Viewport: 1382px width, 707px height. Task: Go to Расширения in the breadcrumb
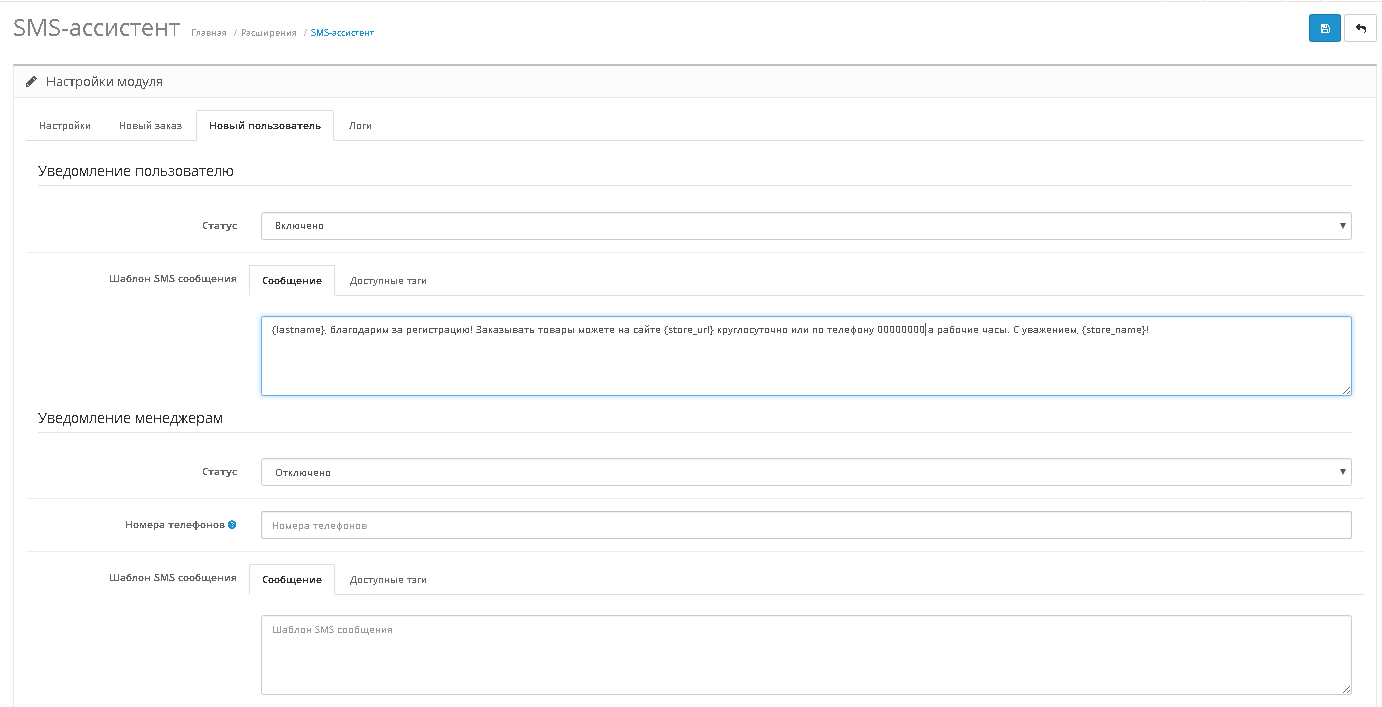click(268, 33)
